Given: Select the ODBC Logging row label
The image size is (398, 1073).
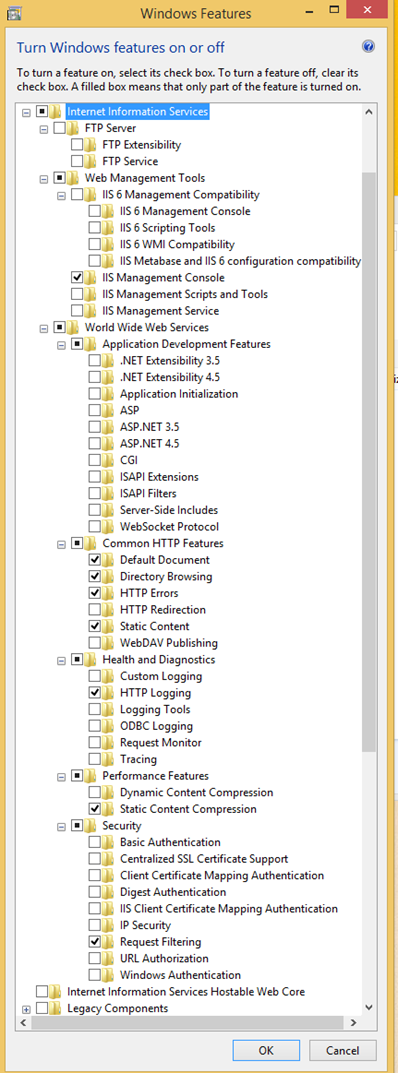Looking at the screenshot, I should click(156, 726).
